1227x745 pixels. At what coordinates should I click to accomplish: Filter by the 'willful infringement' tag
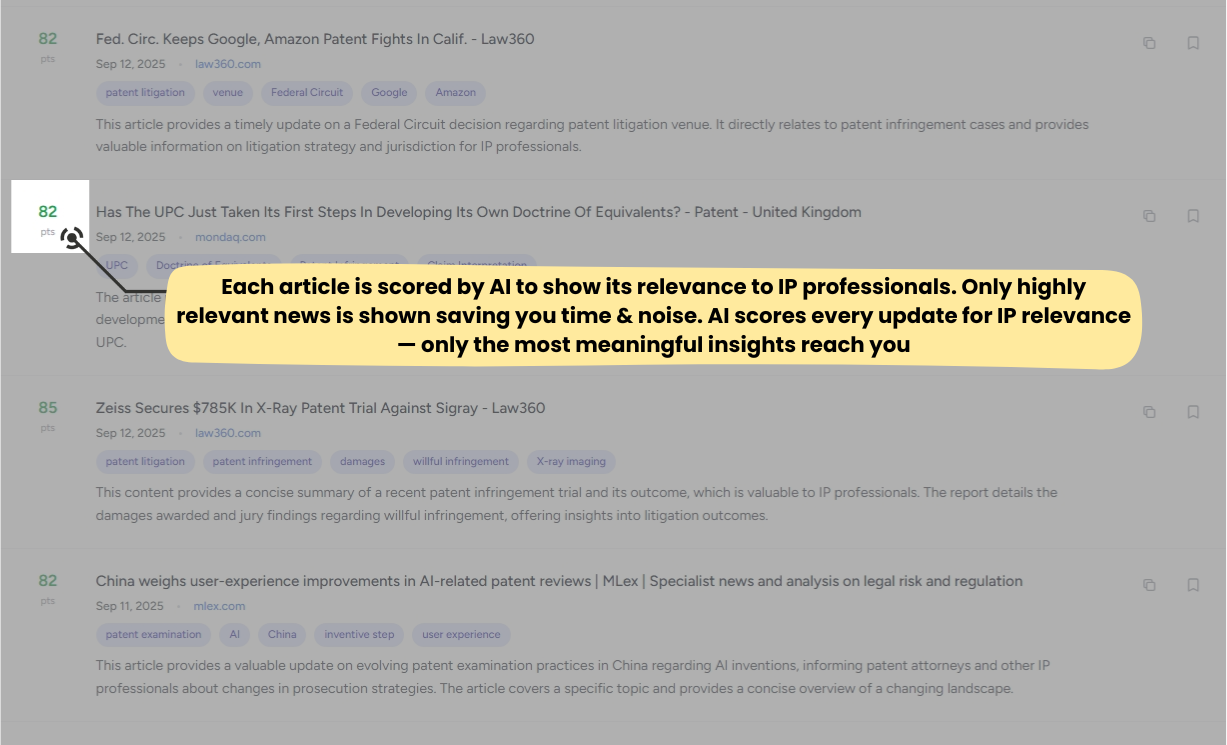(460, 462)
